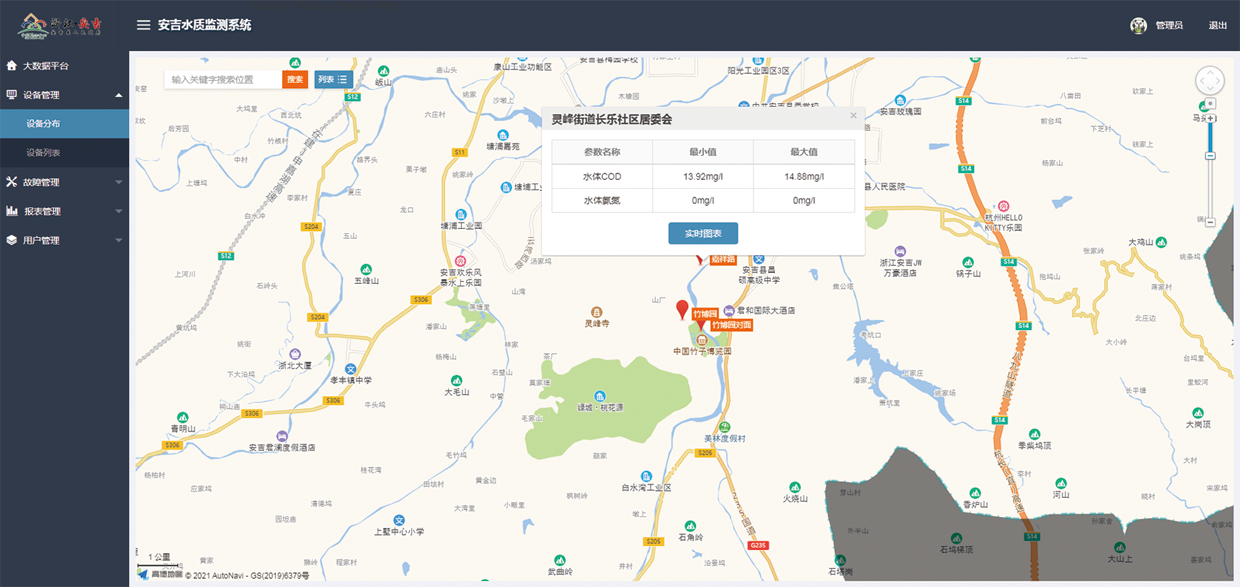Viewport: 1240px width, 587px height.
Task: Toggle the hamburger sidebar menu icon
Action: [144, 25]
